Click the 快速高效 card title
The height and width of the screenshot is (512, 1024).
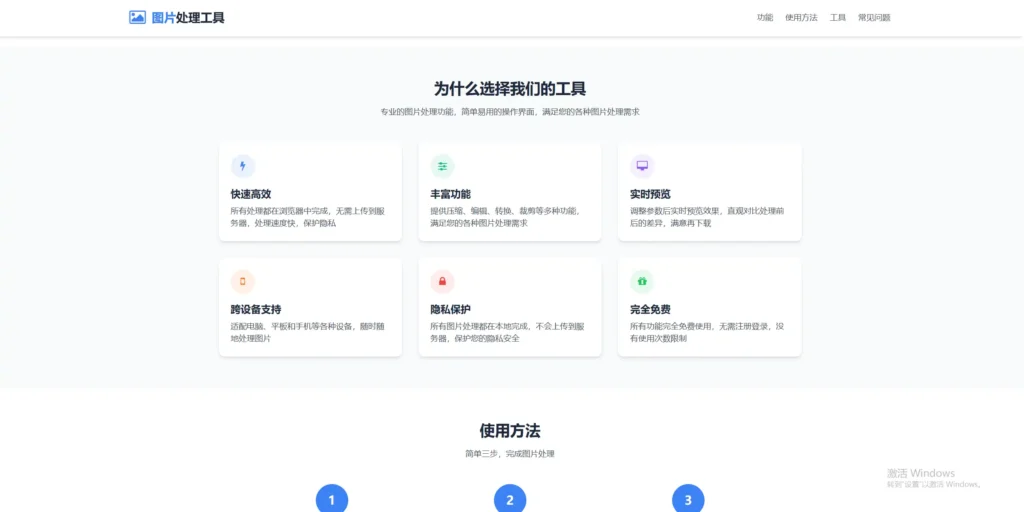point(251,194)
